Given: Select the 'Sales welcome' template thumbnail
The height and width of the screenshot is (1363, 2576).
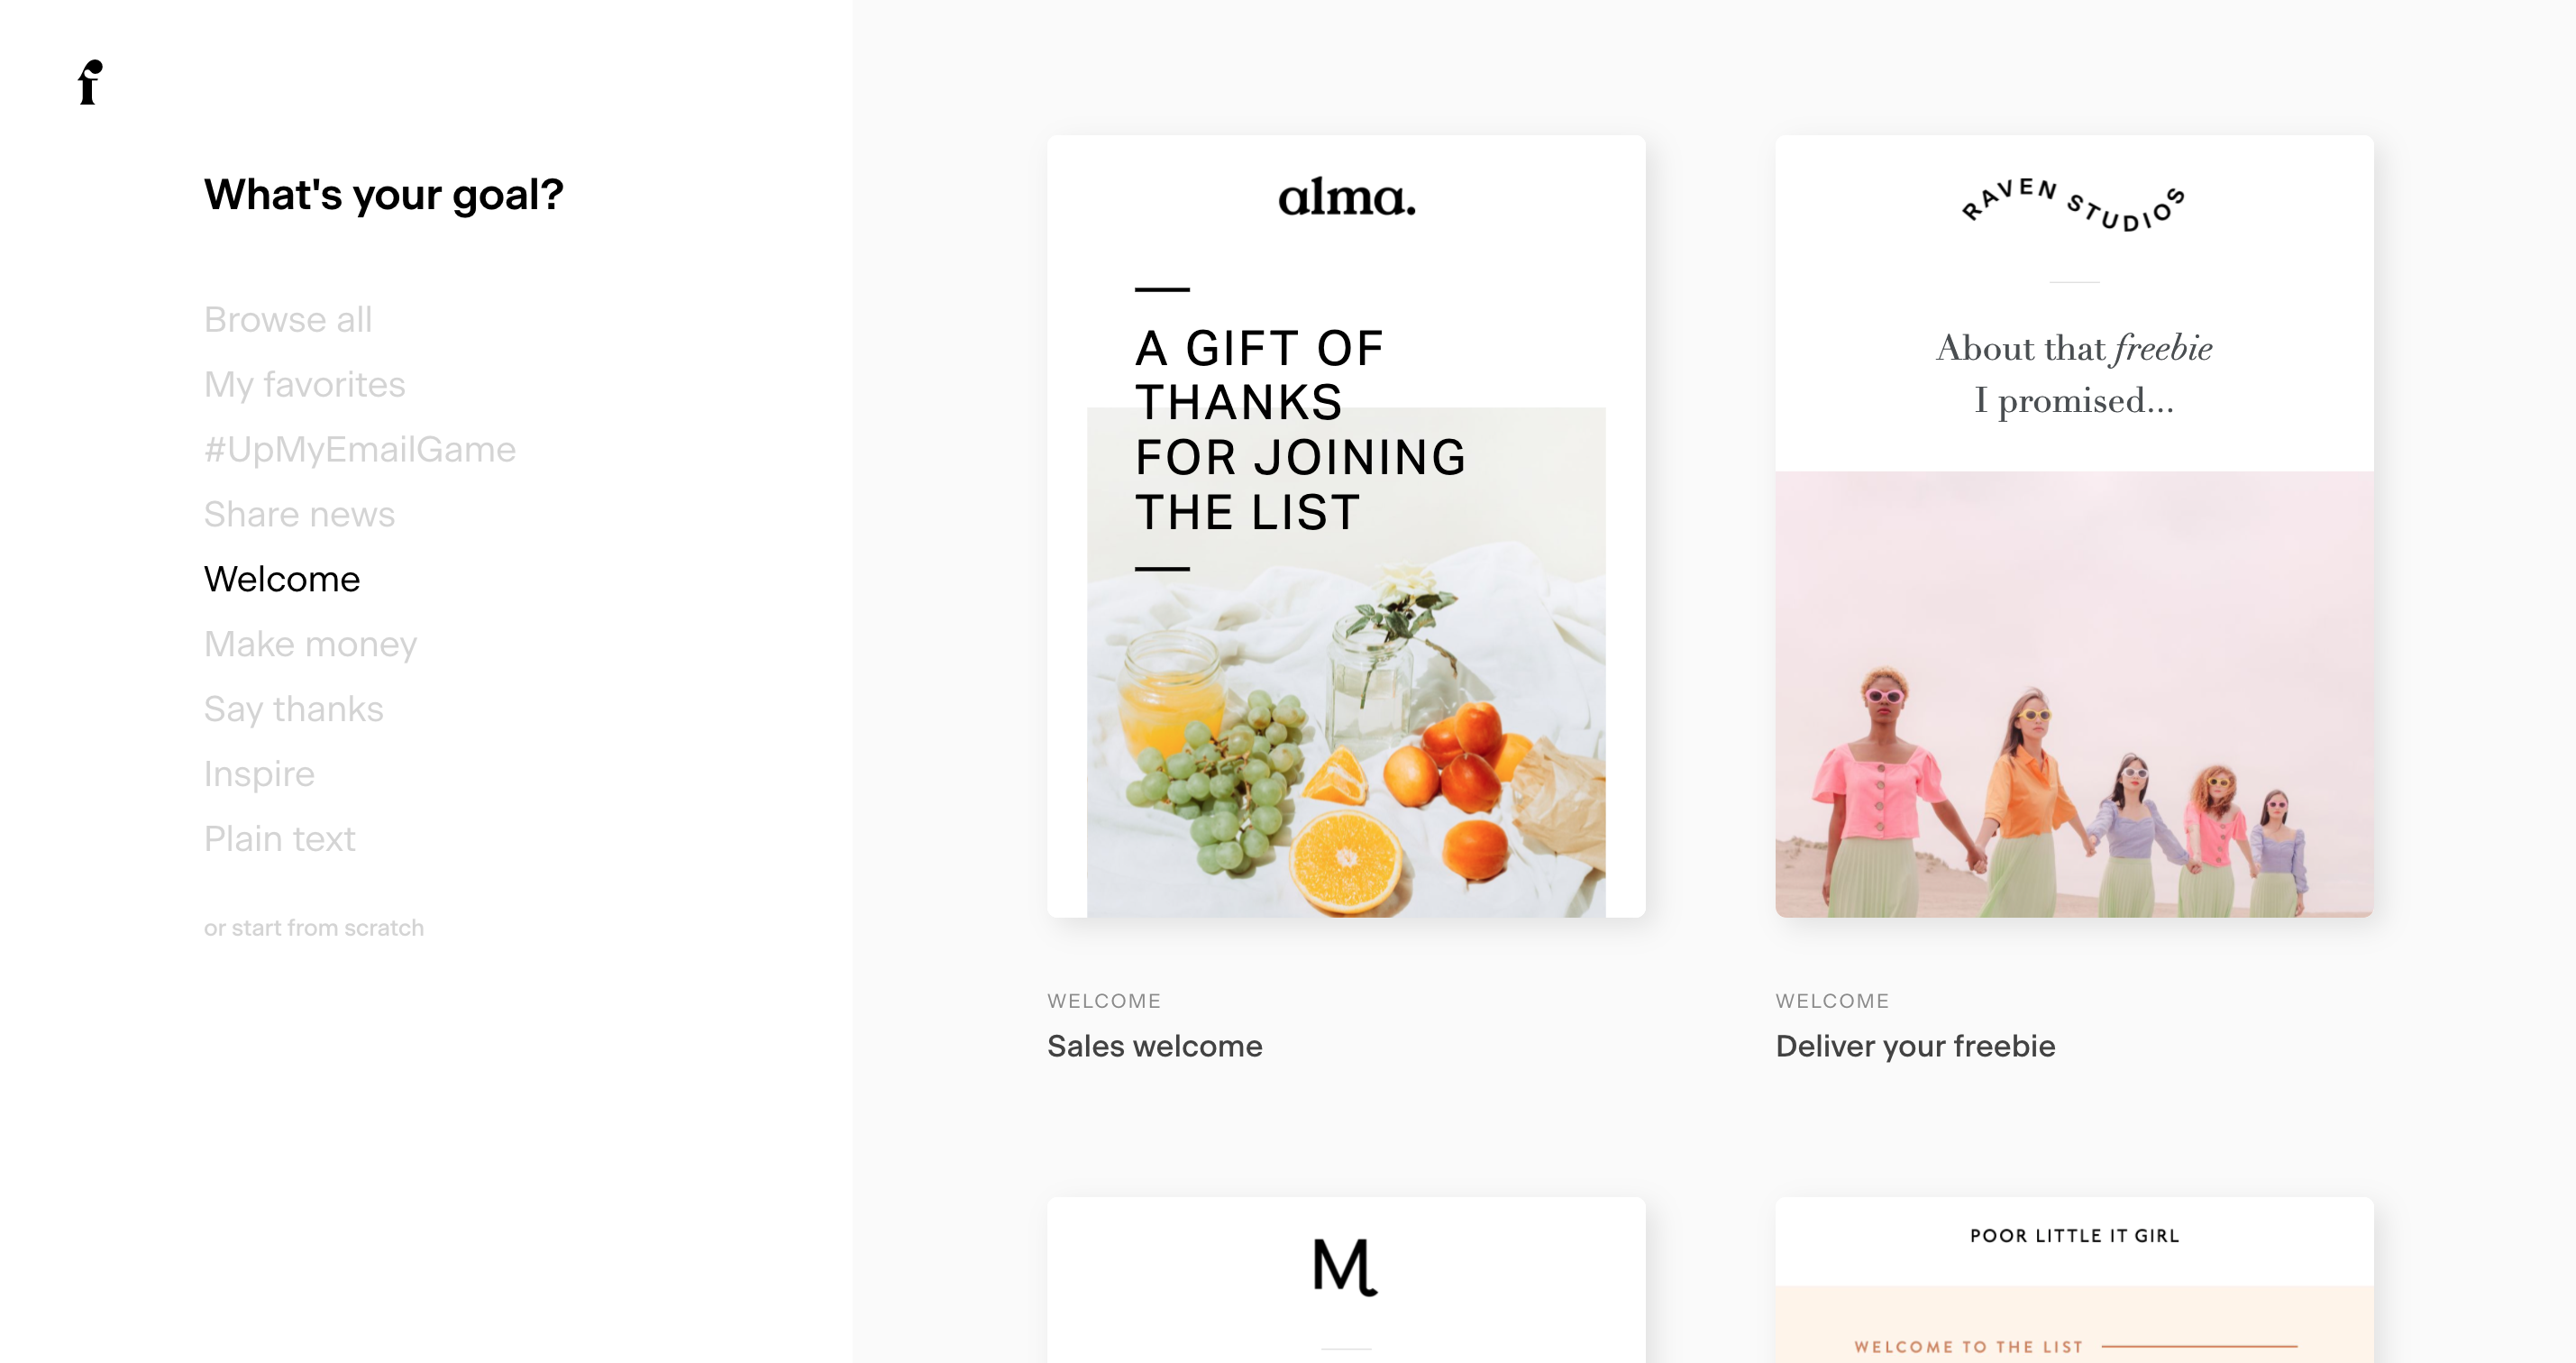Looking at the screenshot, I should pyautogui.click(x=1344, y=528).
